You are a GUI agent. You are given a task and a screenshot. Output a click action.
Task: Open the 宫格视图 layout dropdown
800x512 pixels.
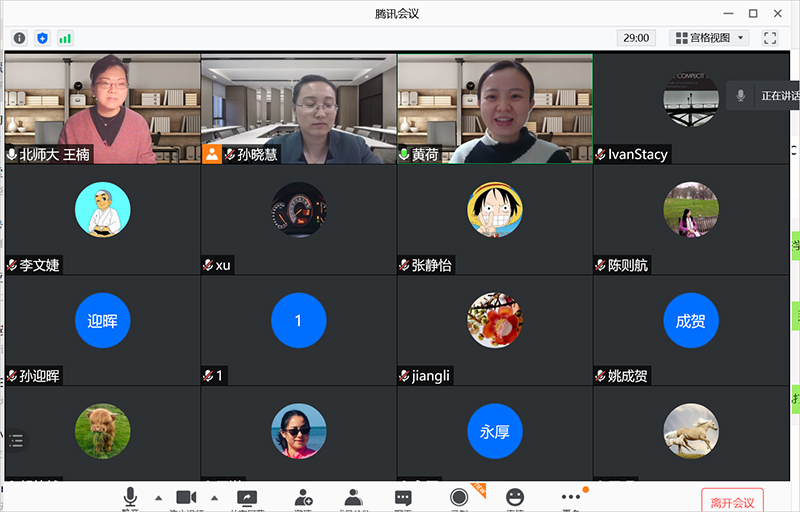[709, 38]
